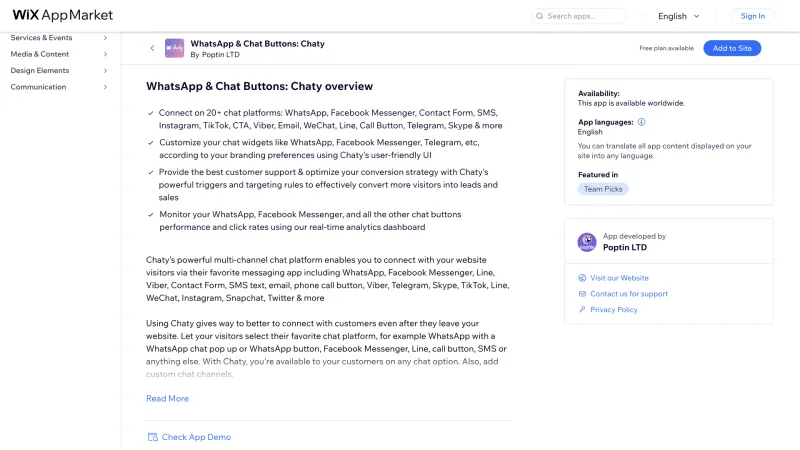The image size is (800, 450).
Task: Click 'This app is available worldwide' text
Action: [x=631, y=103]
